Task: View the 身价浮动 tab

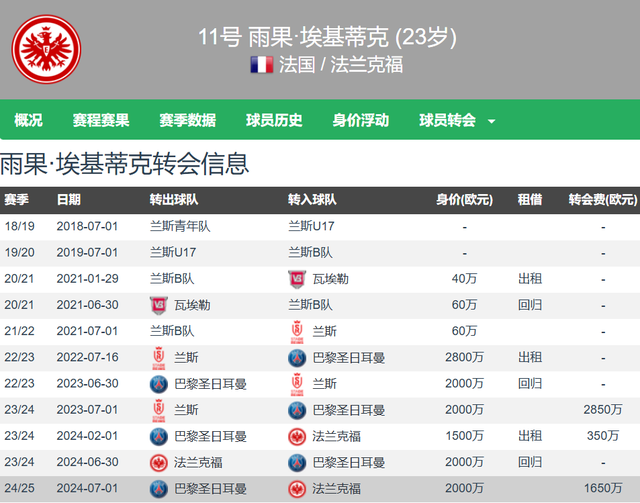Action: point(360,120)
